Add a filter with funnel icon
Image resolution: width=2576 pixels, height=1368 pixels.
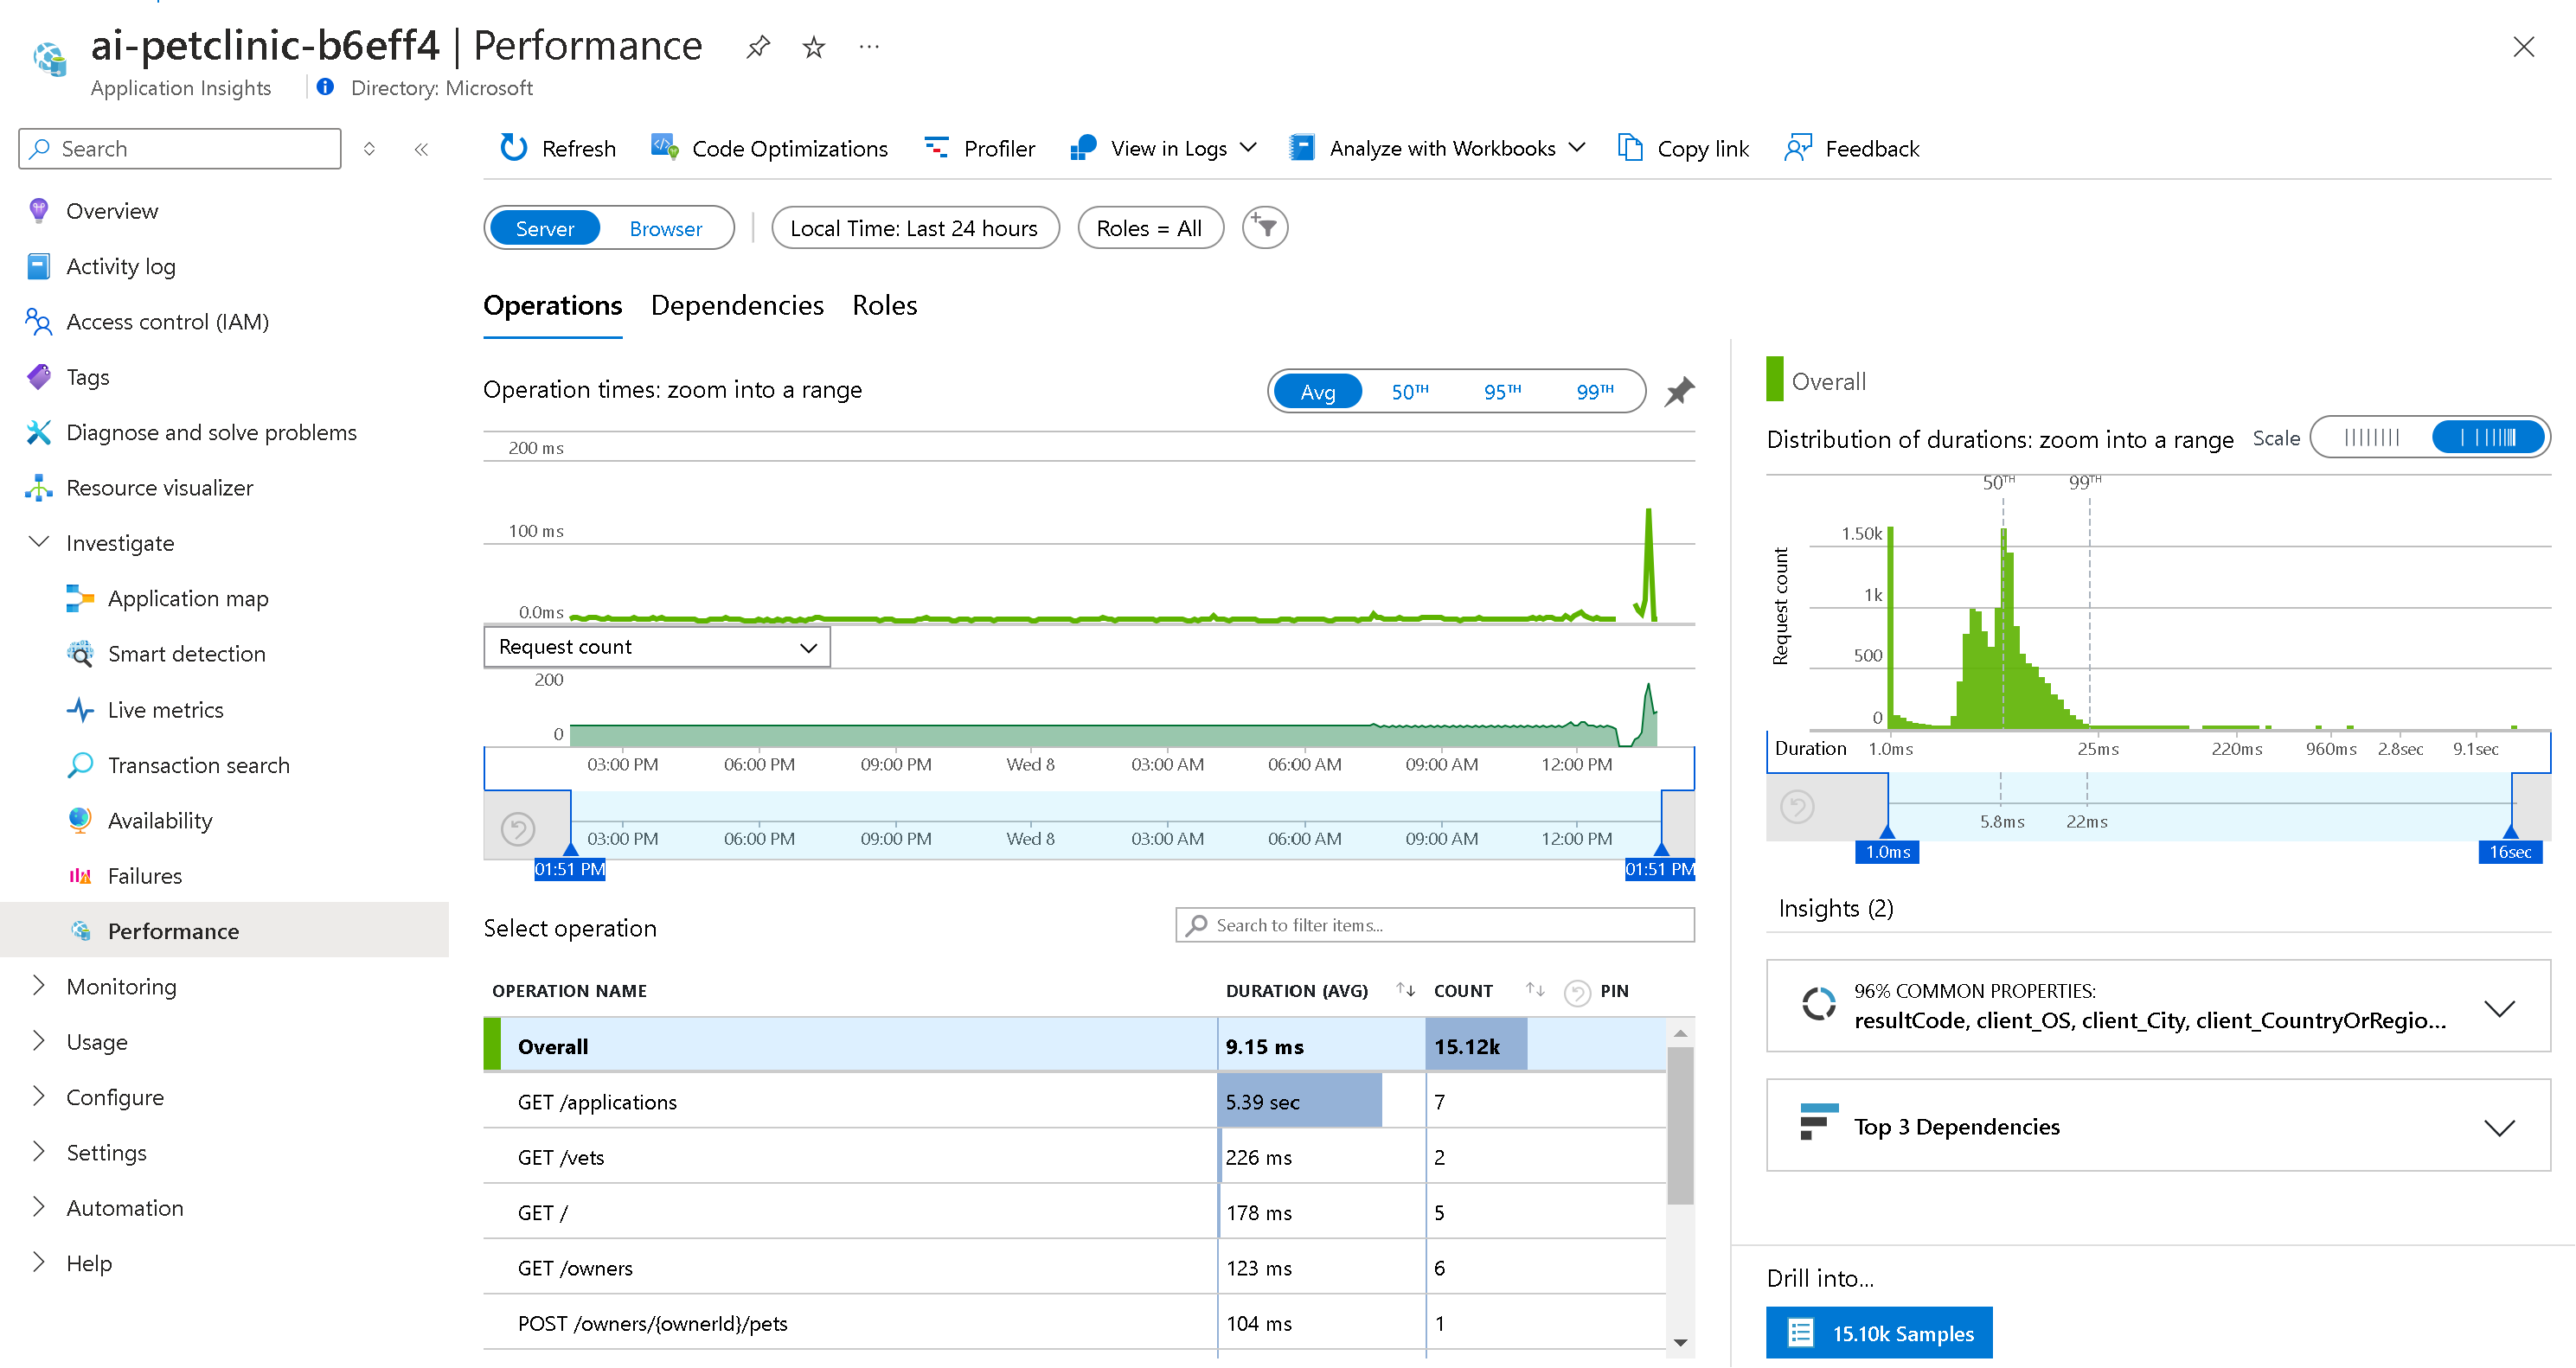1265,228
